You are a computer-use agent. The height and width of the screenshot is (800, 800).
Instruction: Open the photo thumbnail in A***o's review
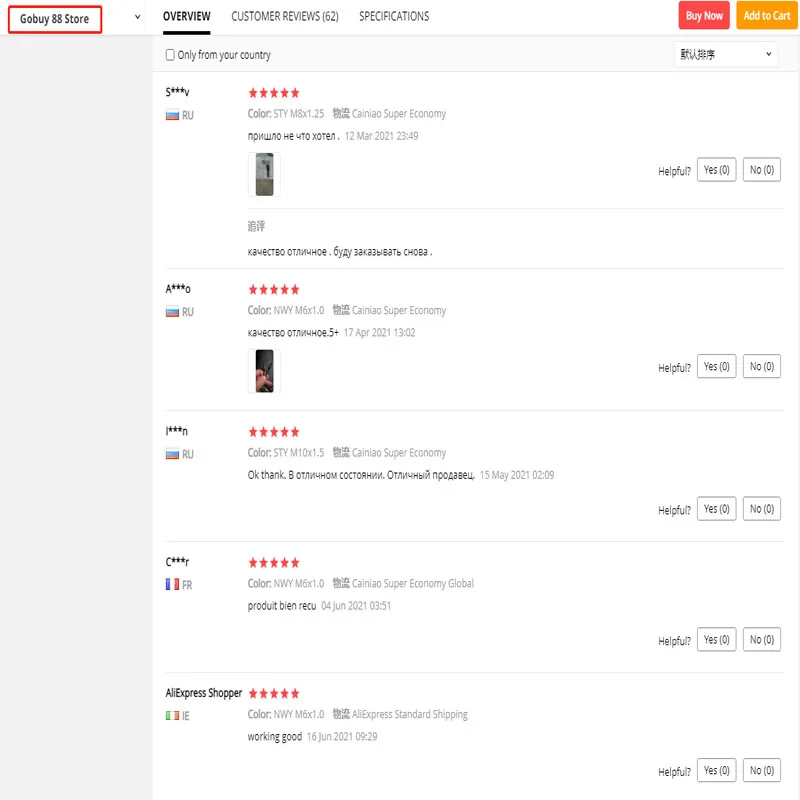(264, 371)
